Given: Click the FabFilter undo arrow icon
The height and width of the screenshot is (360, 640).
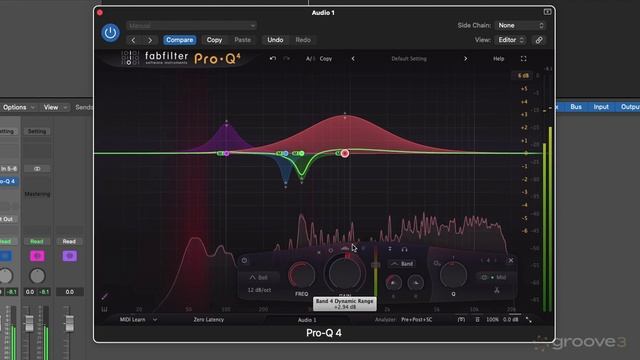Looking at the screenshot, I should tap(273, 59).
